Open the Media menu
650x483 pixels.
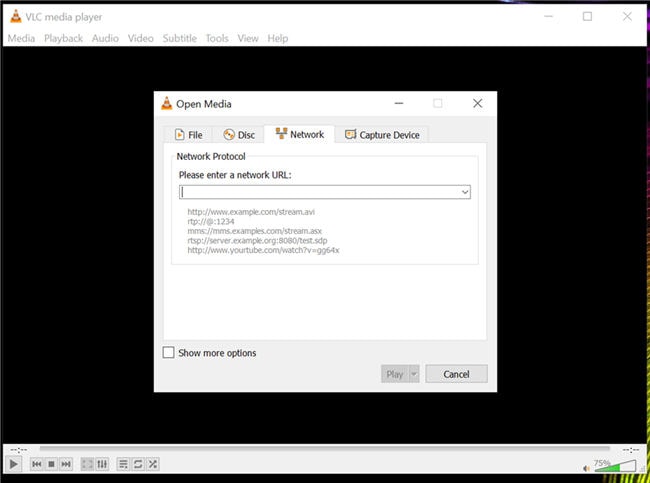[x=21, y=38]
